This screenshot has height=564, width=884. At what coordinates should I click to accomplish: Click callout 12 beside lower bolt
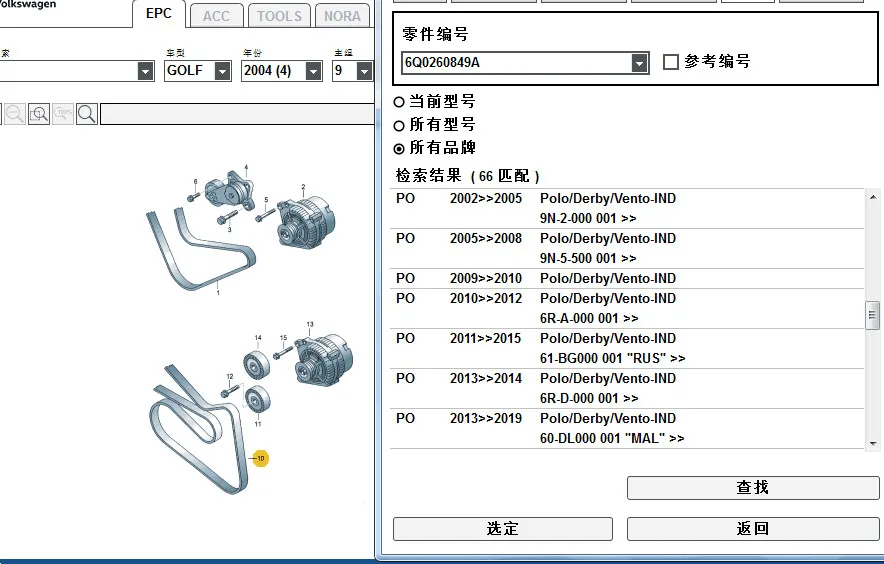click(x=229, y=376)
